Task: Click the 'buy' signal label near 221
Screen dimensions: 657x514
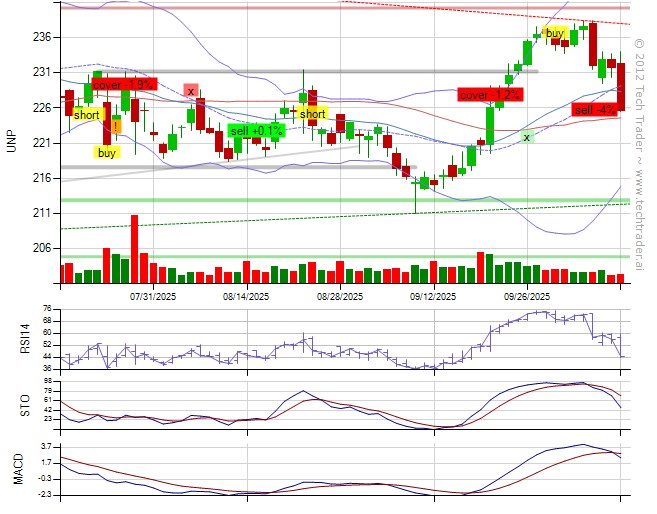Action: point(107,153)
